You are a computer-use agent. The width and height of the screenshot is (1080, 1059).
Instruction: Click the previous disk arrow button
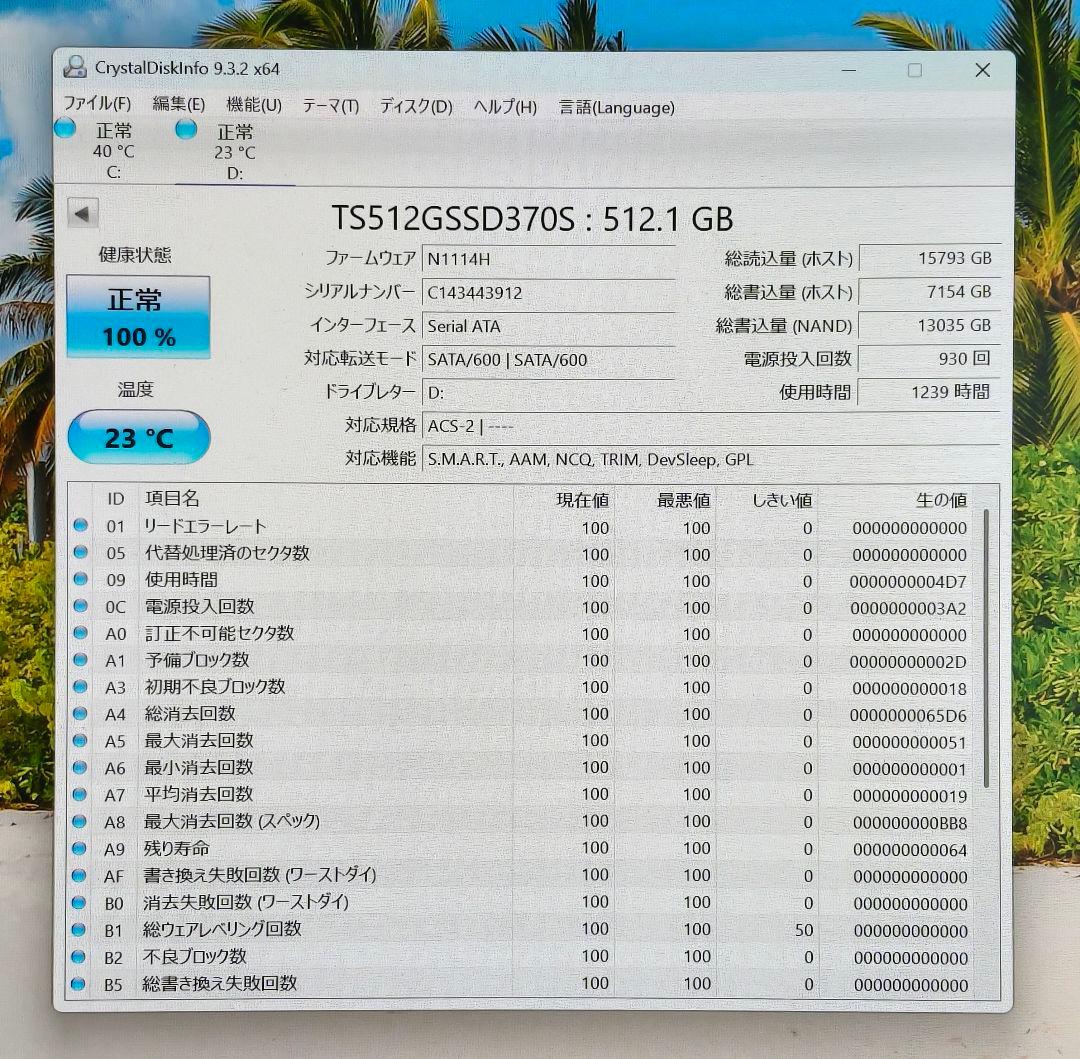point(83,213)
